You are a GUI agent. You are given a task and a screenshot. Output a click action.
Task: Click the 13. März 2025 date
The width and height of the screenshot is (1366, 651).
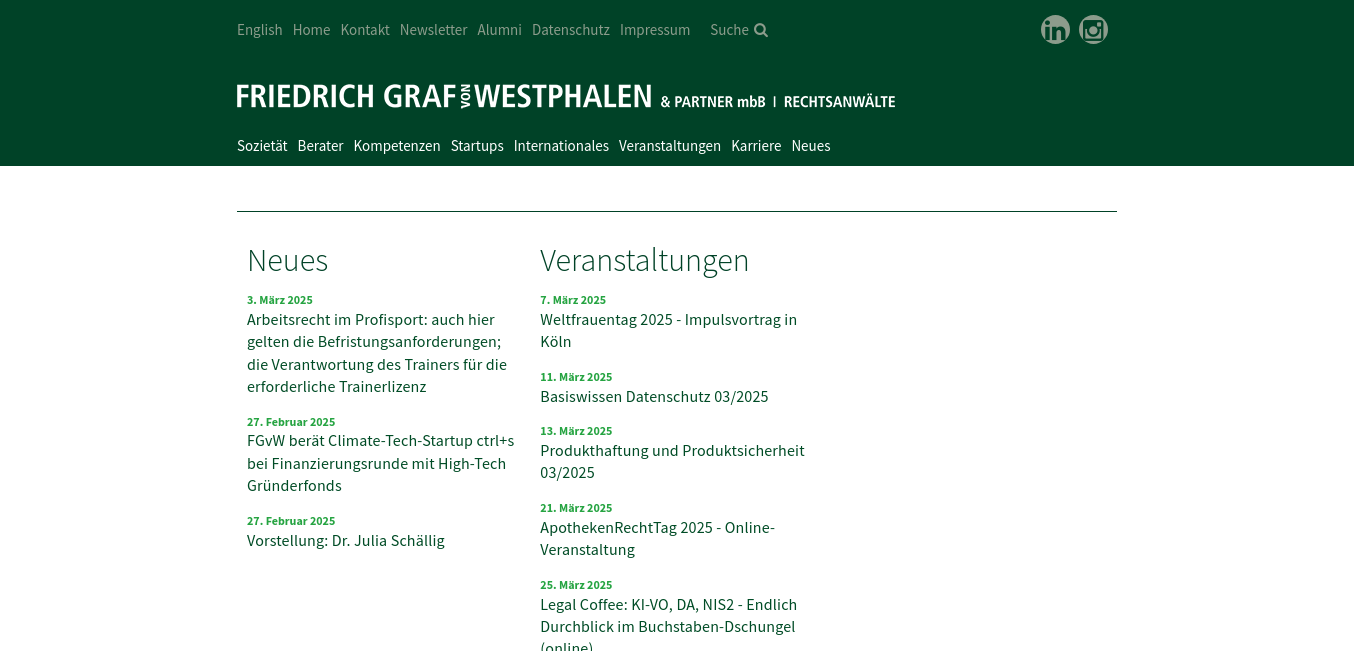point(576,431)
